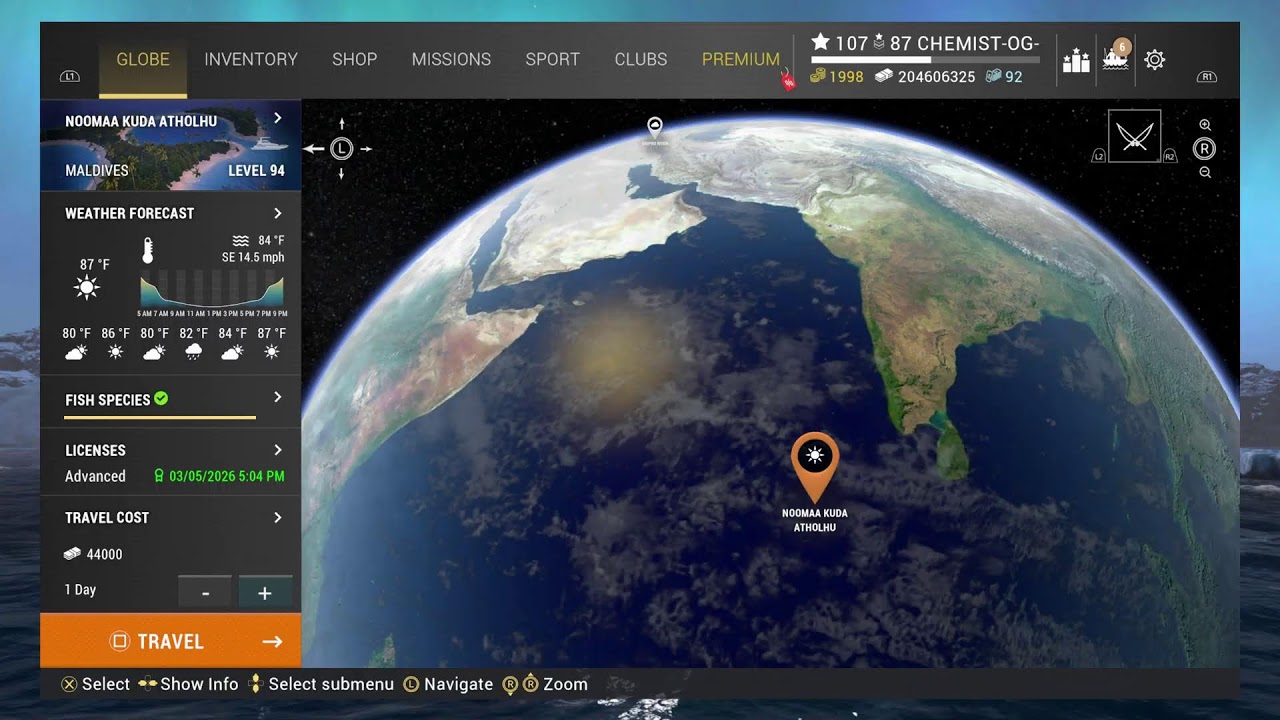The width and height of the screenshot is (1280, 720).
Task: Click the L2 trigger icon
Action: [1099, 157]
